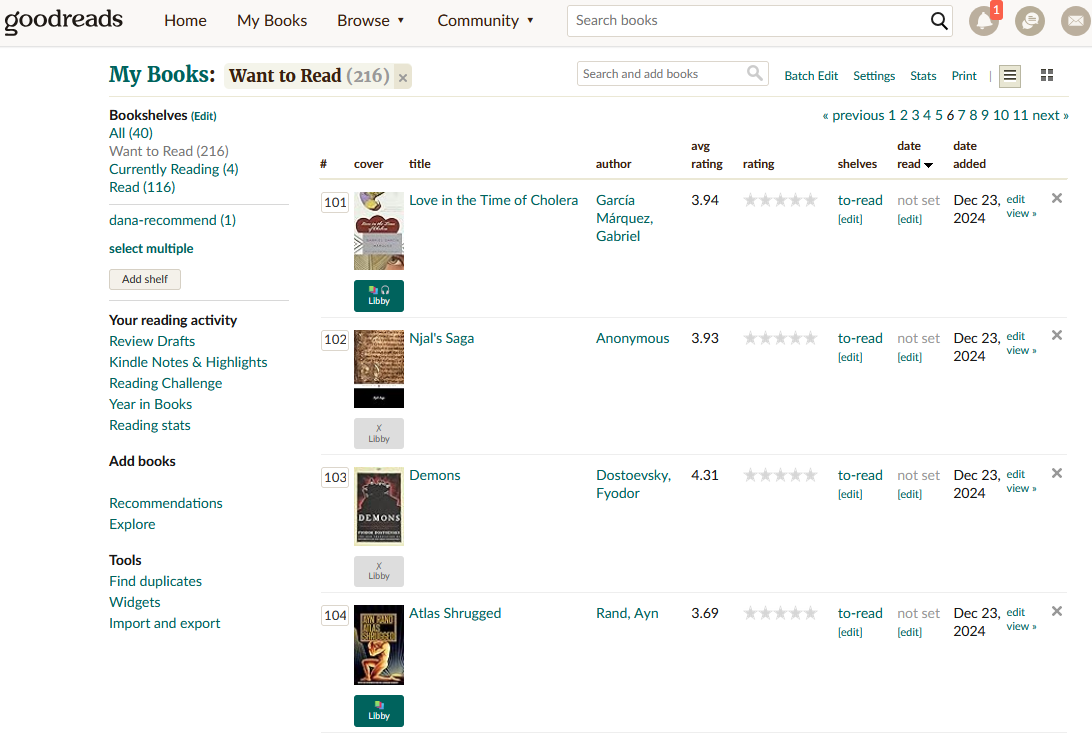Open the notifications bell icon
1092x737 pixels.
(983, 21)
